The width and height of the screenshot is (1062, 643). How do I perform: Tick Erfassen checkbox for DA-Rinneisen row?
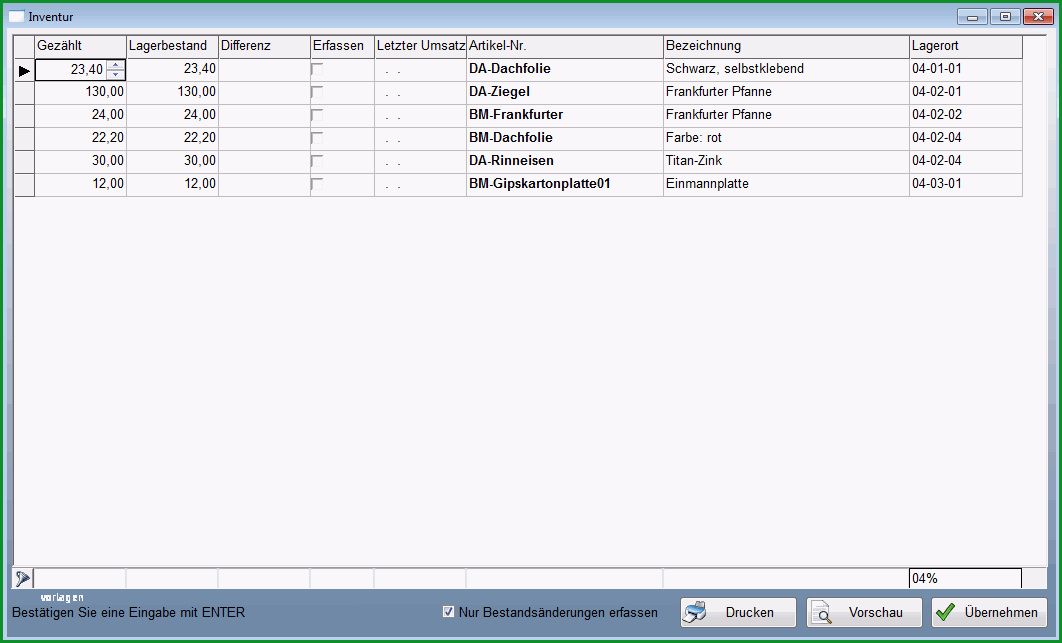click(317, 161)
